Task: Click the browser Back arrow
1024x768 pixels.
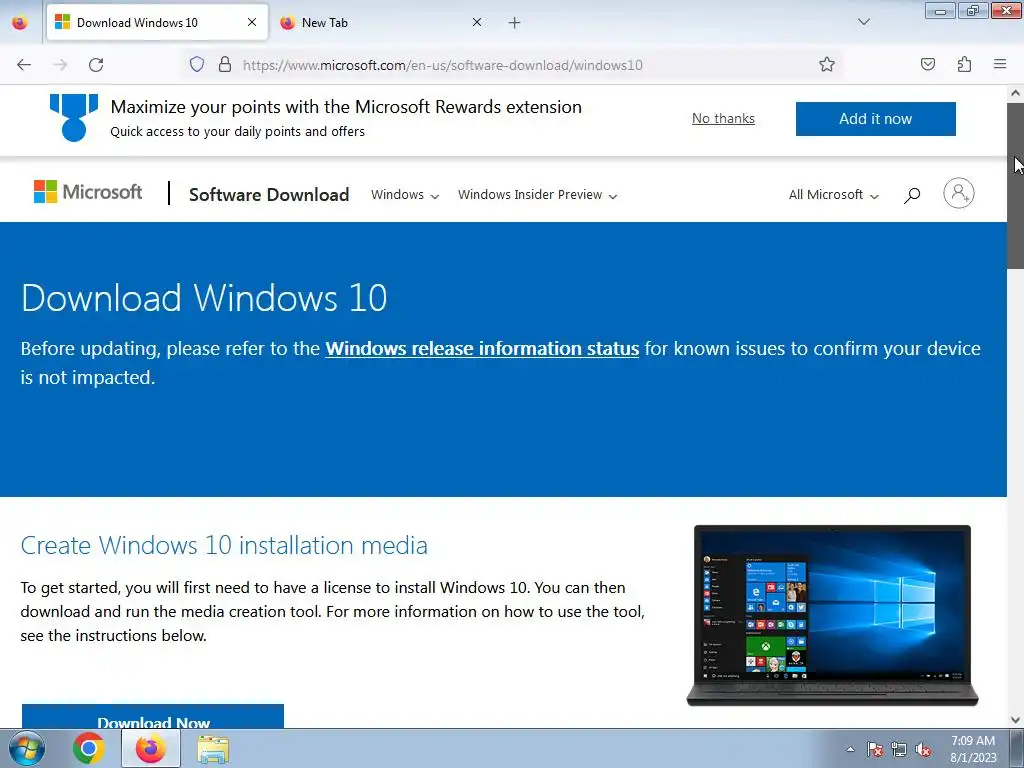Action: 24,65
